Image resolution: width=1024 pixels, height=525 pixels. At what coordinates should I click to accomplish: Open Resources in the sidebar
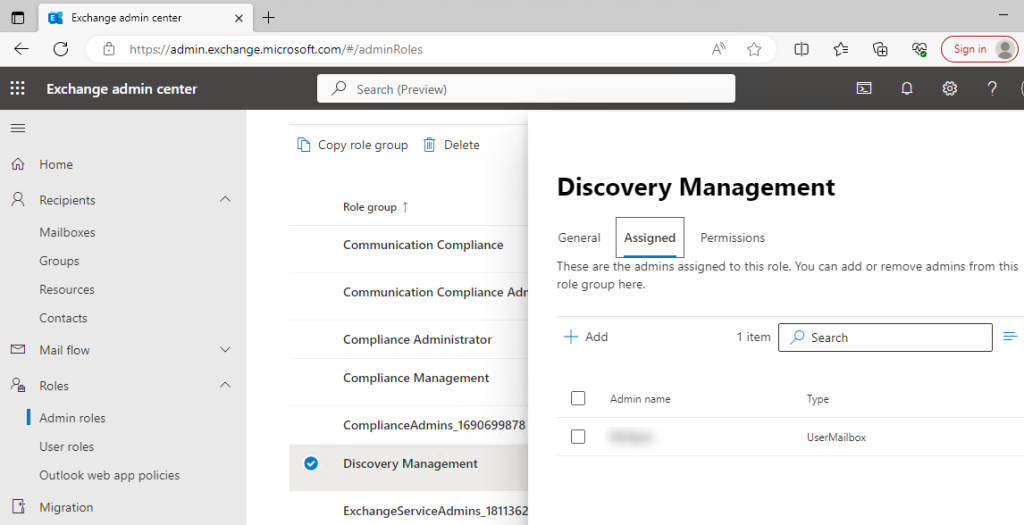(67, 289)
